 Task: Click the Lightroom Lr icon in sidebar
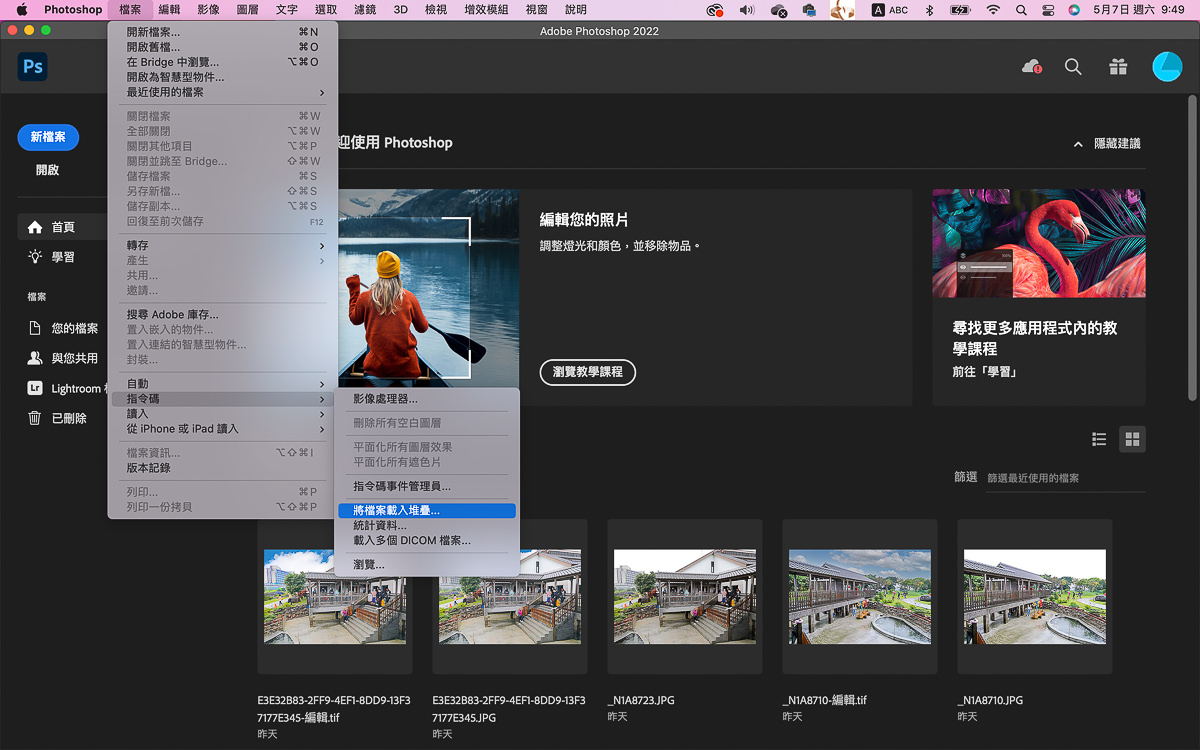(x=35, y=388)
